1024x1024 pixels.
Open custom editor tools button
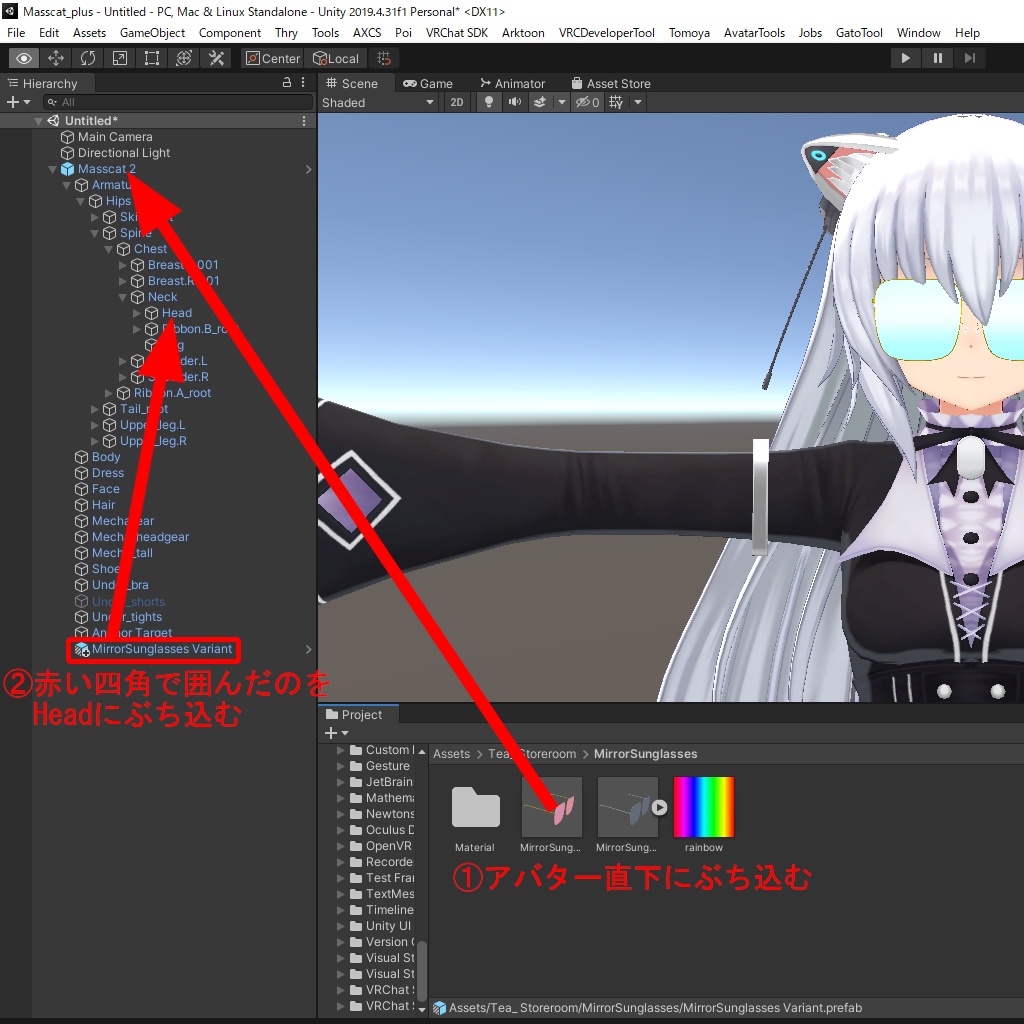point(216,58)
